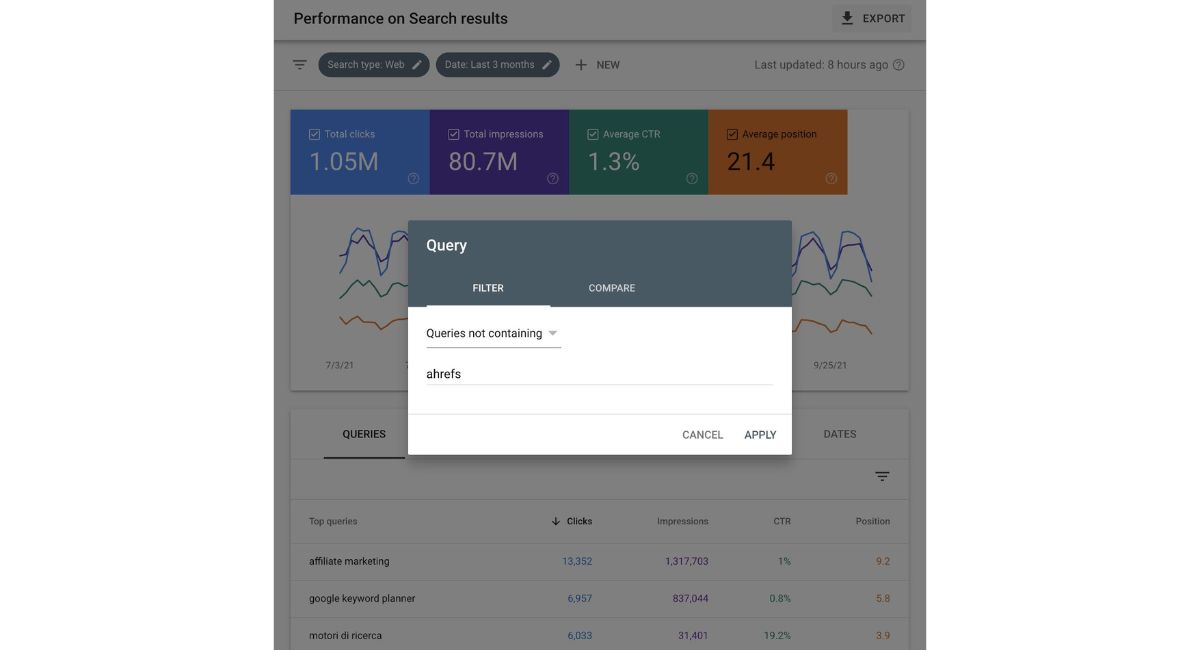Click Apply in the Query dialog
The height and width of the screenshot is (650, 1200).
760,435
